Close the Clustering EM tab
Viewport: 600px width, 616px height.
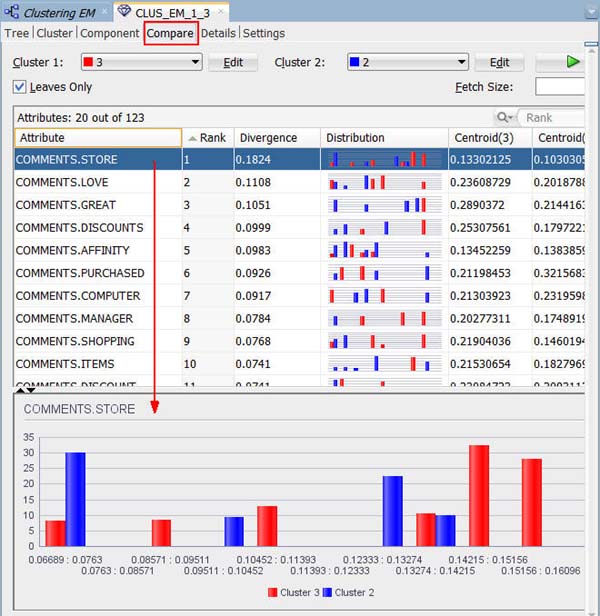[105, 11]
